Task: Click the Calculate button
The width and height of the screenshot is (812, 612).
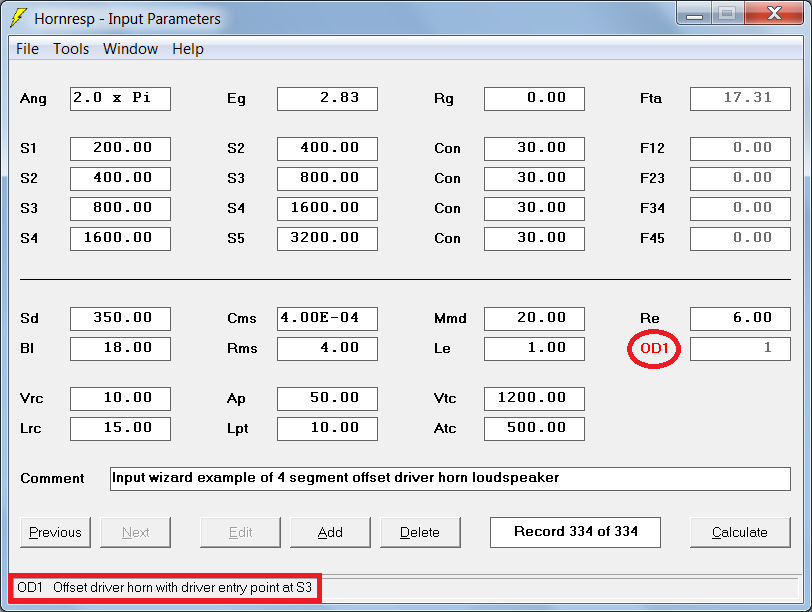Action: [x=740, y=532]
